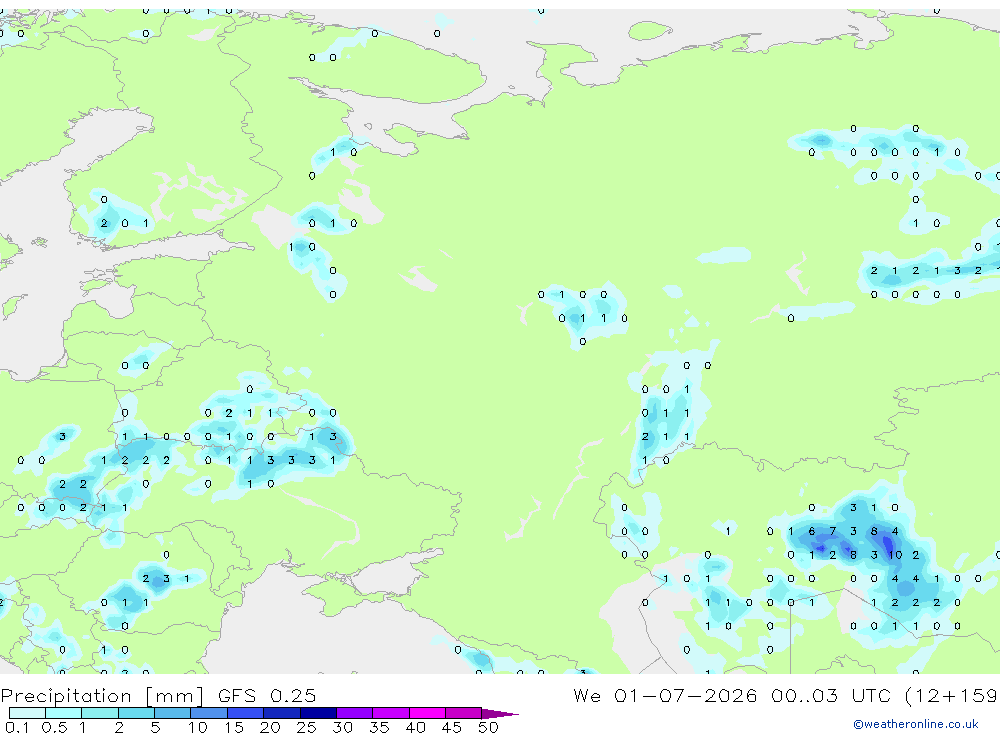Click the 'Precipitation [mm]' title text
Viewport: 1000px width, 733px height.
102,695
